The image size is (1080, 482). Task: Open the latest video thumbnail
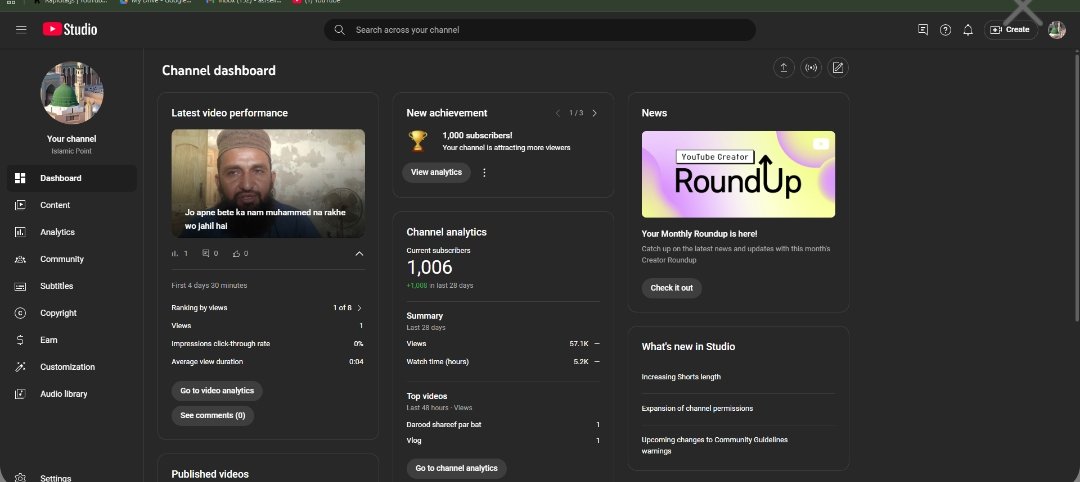(x=268, y=183)
